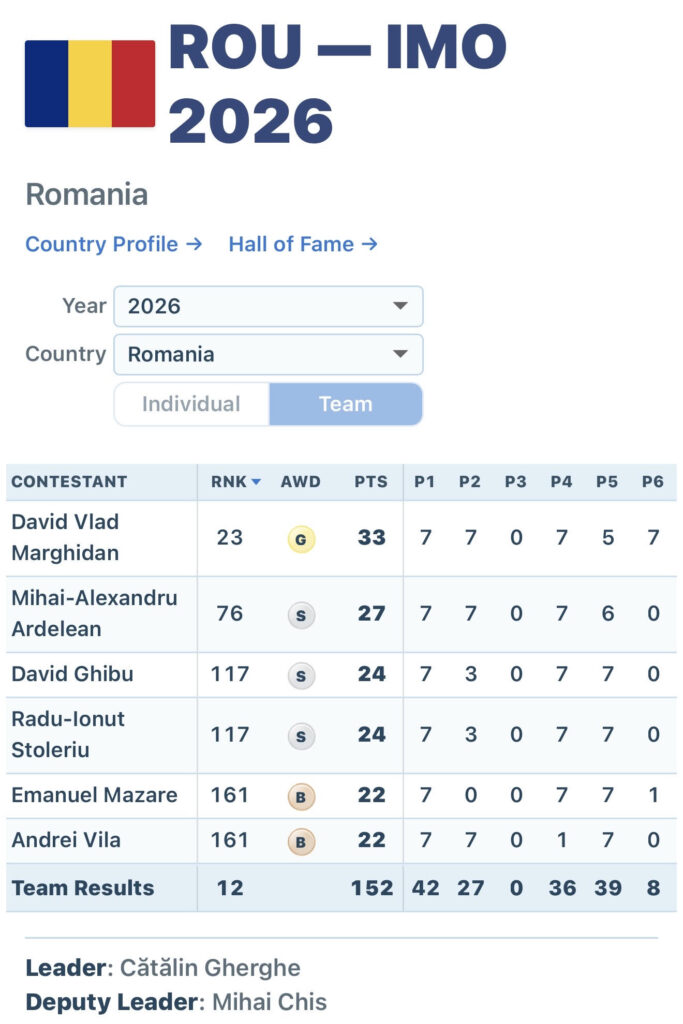Open contestant David Ghibu's entry

point(72,674)
